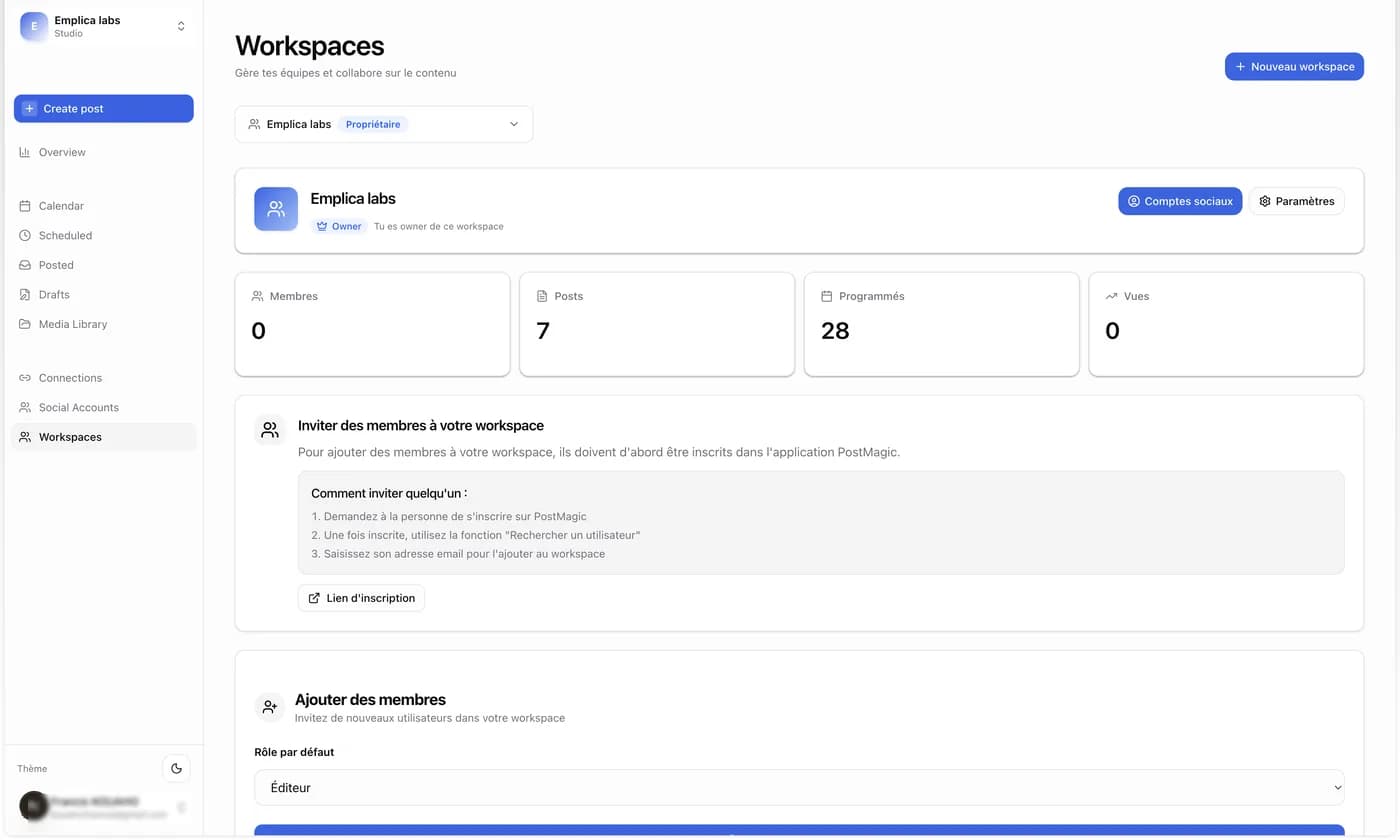Click the Vues count 0

[1112, 331]
